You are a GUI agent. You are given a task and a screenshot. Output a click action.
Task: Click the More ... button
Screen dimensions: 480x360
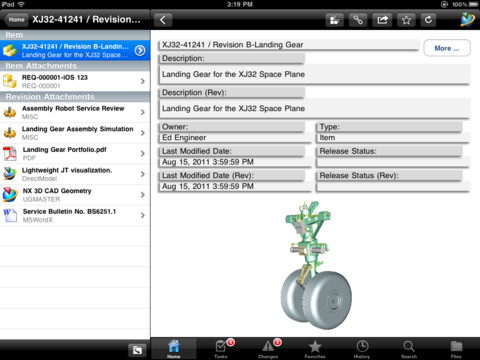click(447, 48)
